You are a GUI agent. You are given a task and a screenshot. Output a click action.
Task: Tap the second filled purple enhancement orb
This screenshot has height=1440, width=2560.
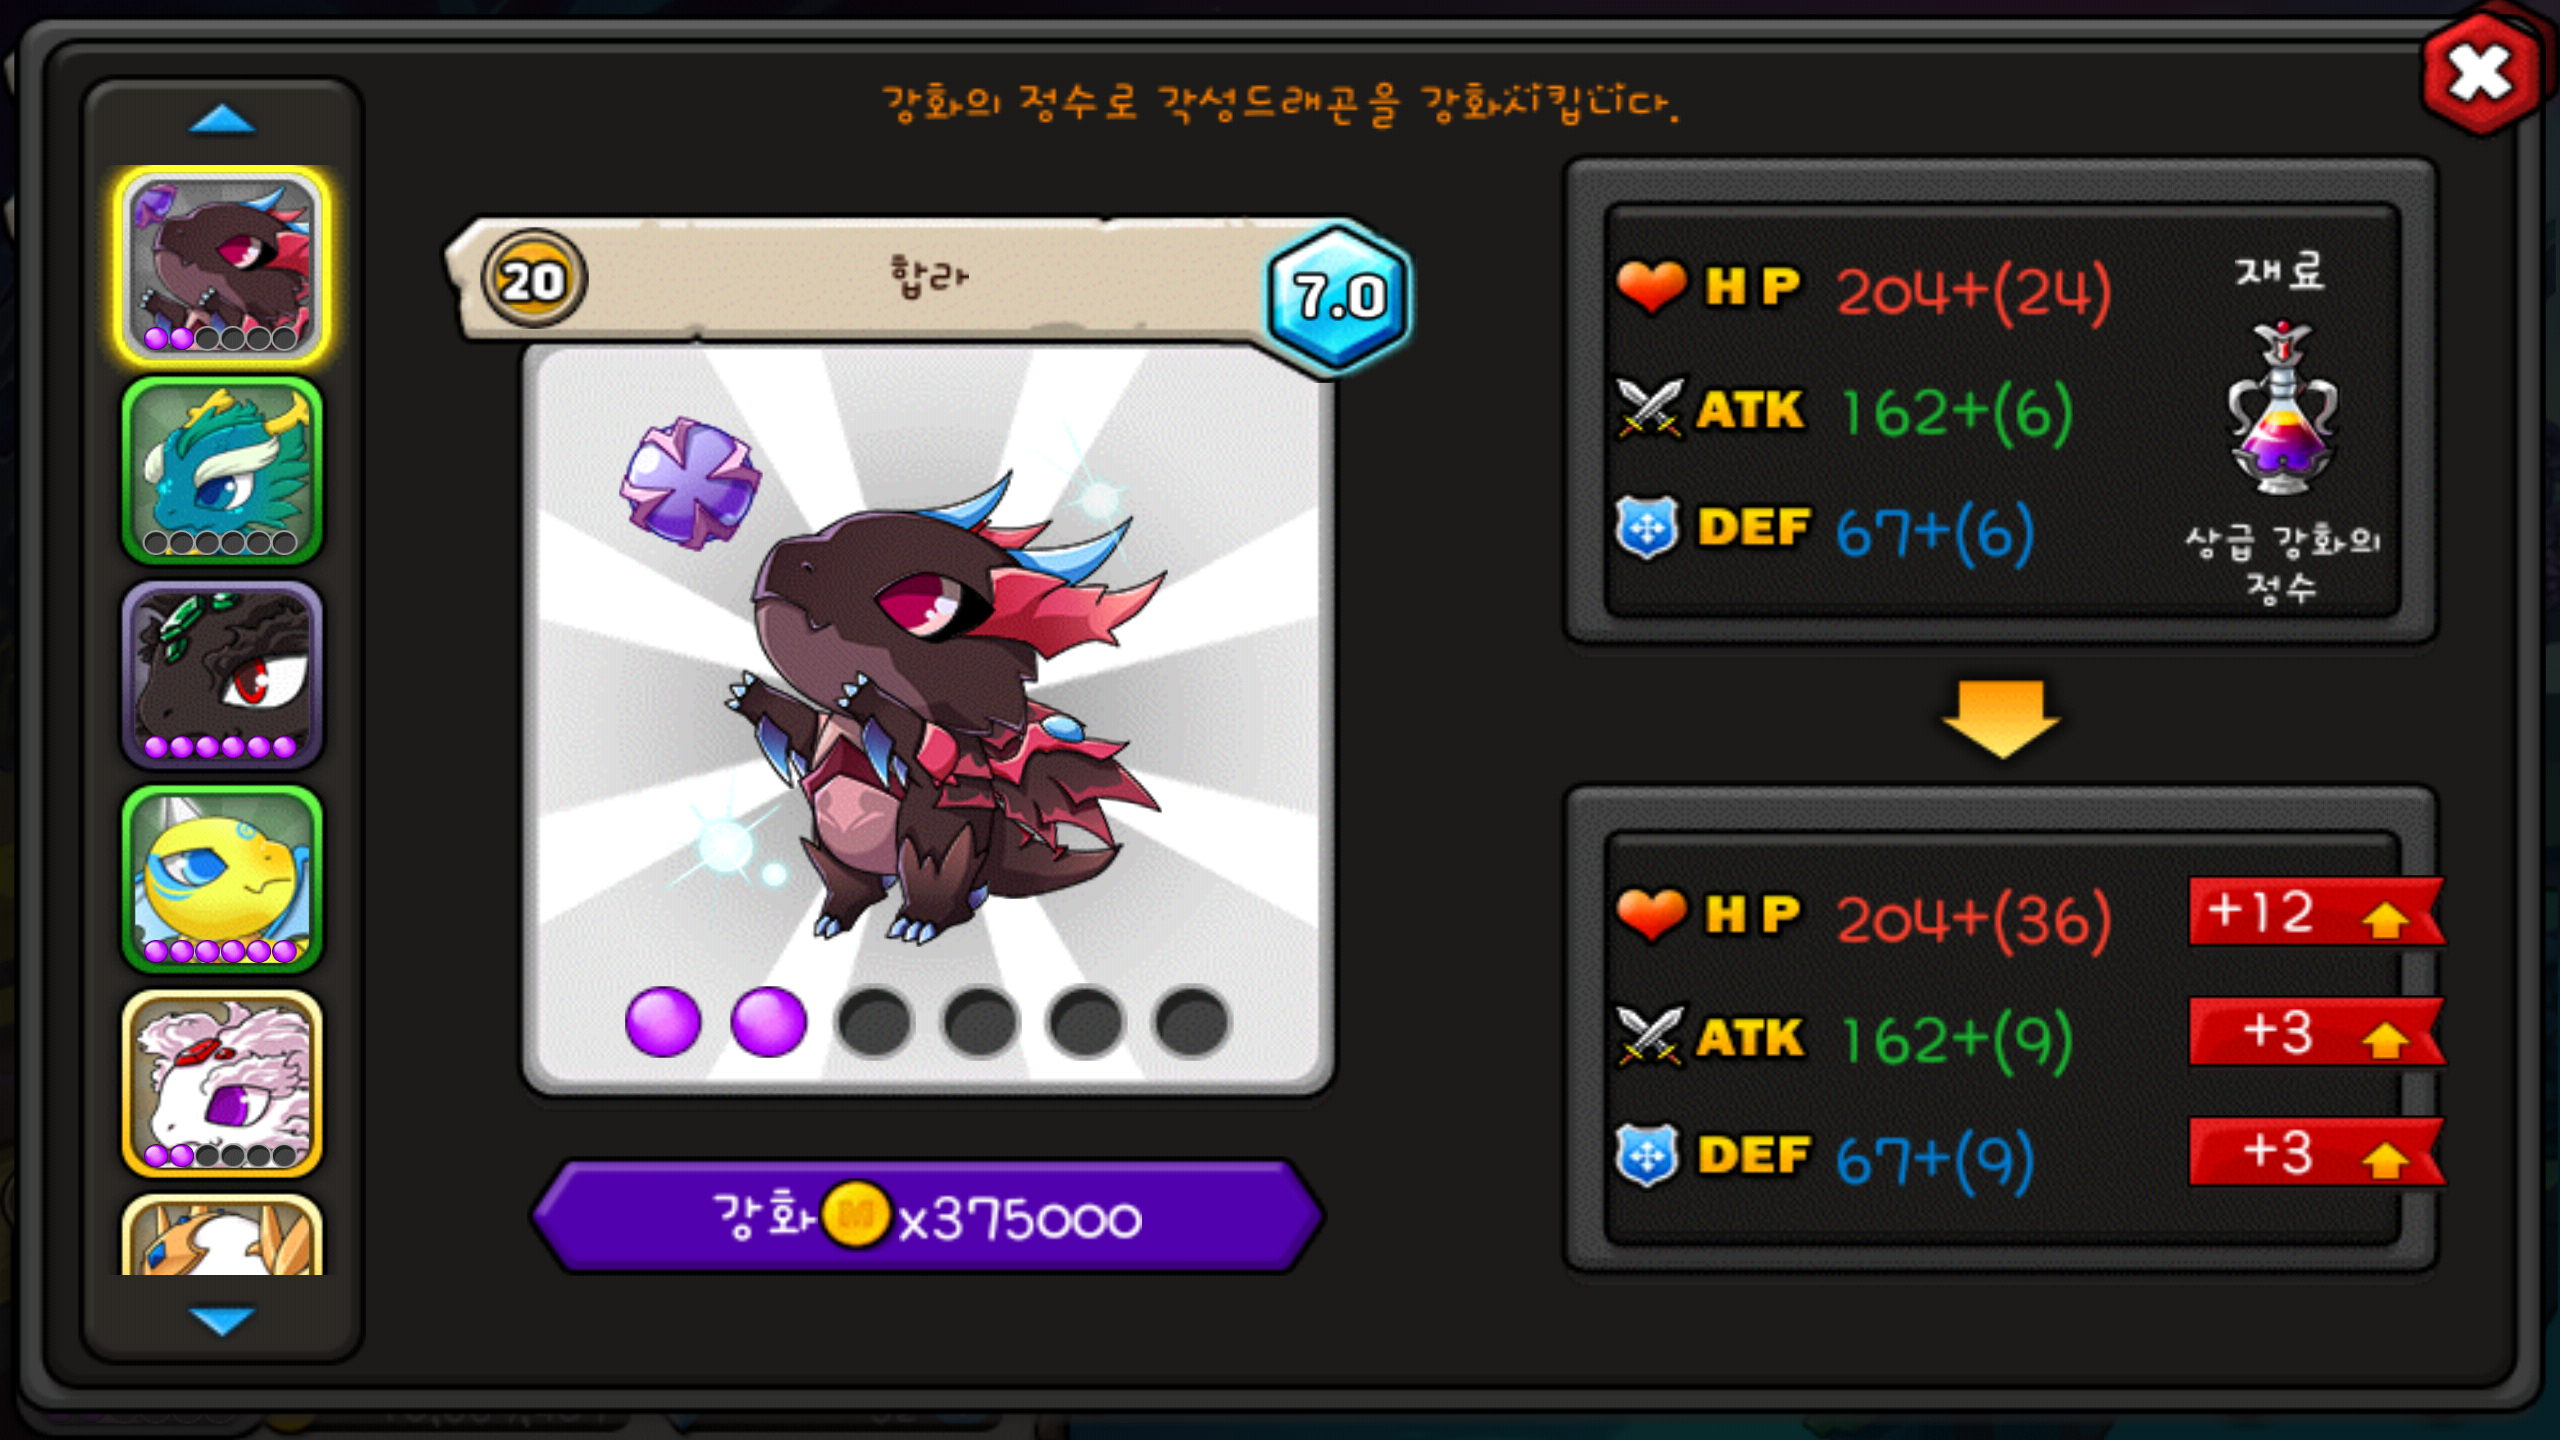(x=768, y=1021)
